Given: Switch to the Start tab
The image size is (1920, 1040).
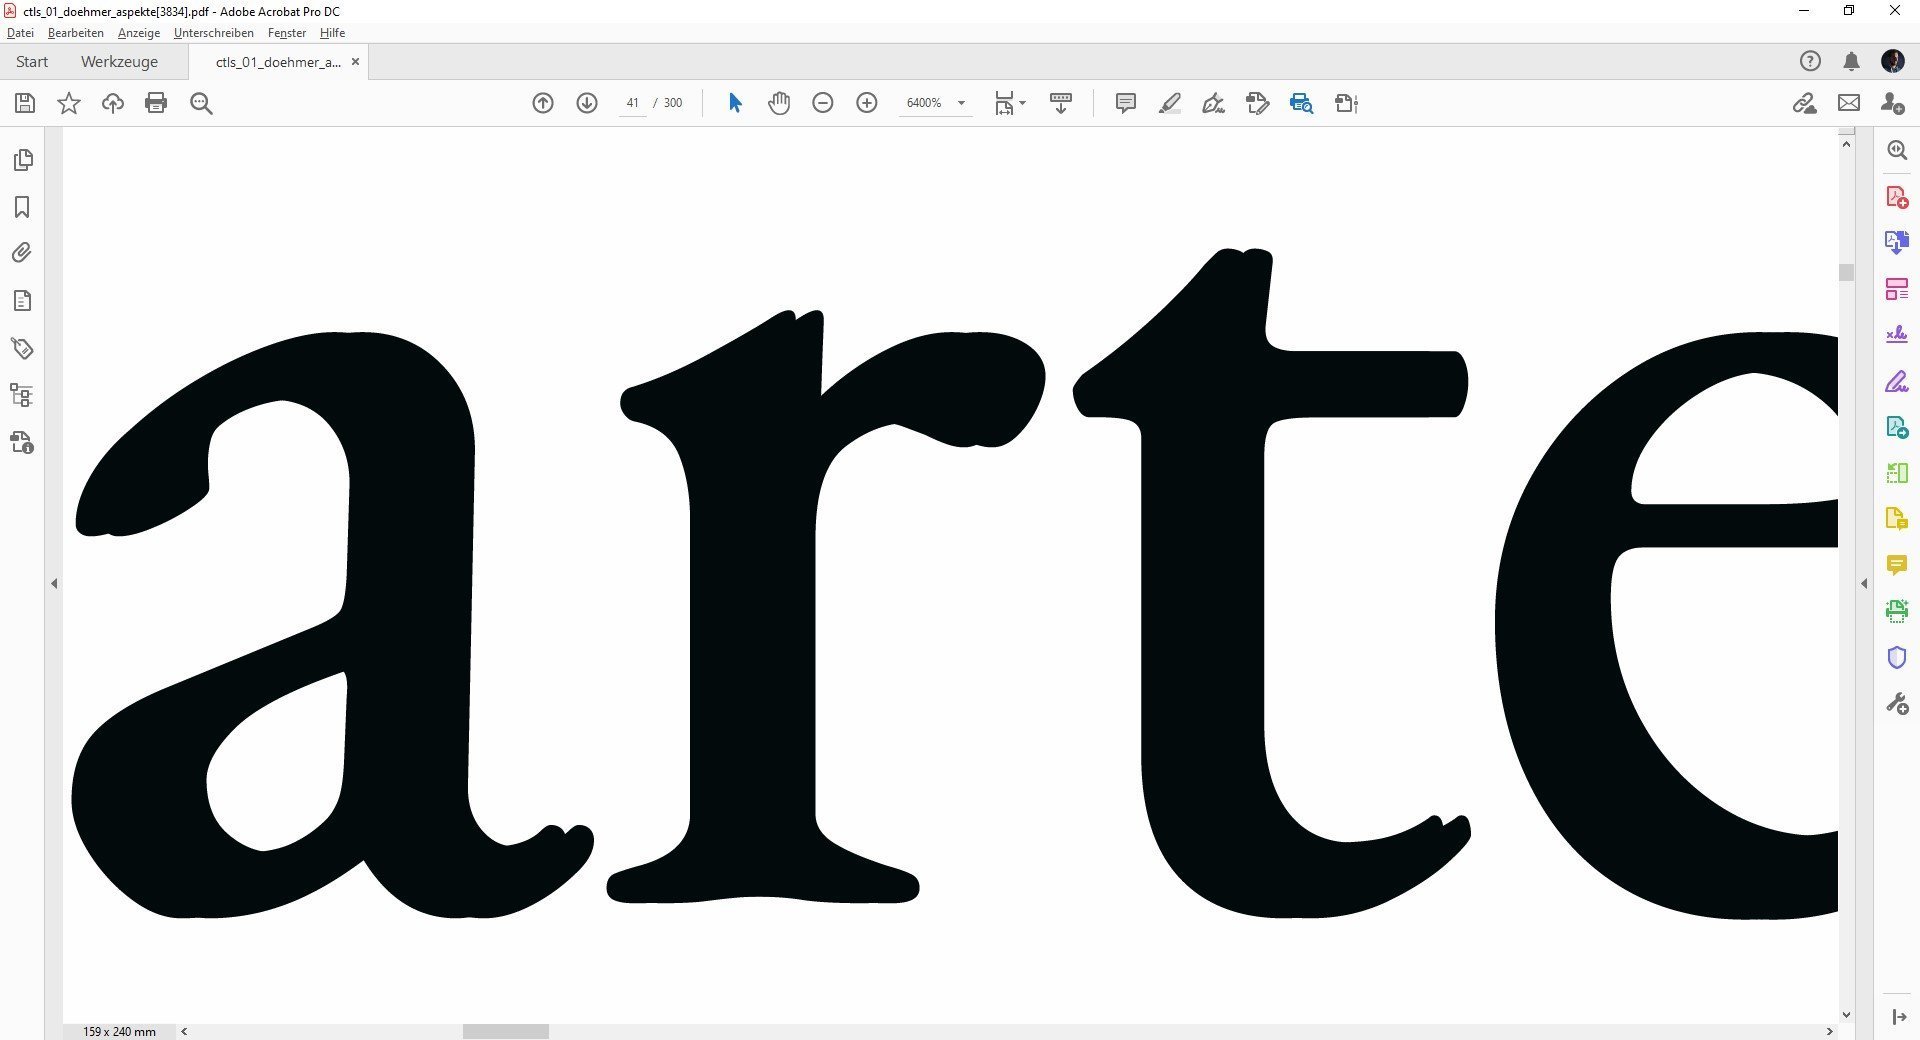Looking at the screenshot, I should coord(32,62).
